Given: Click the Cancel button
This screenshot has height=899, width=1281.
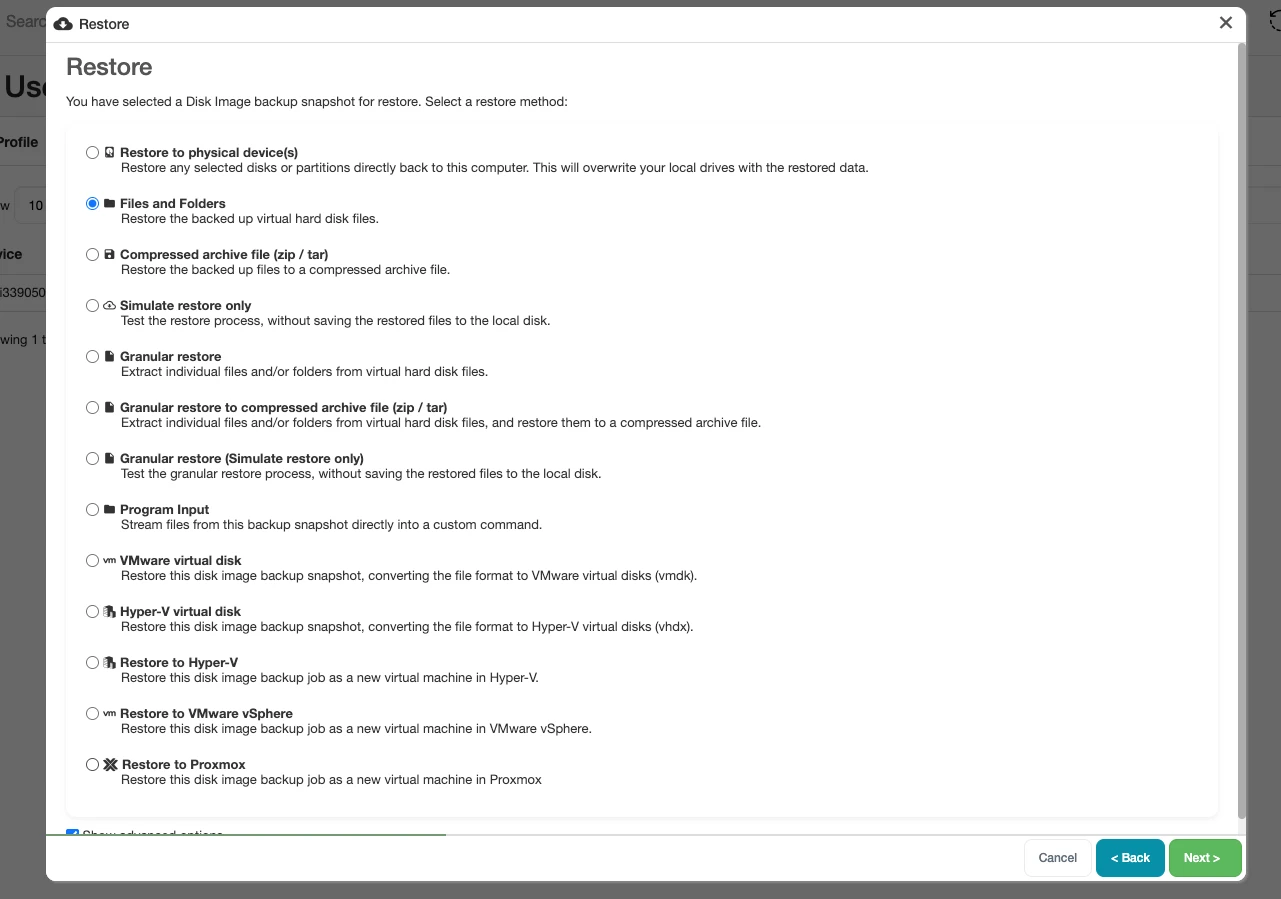Looking at the screenshot, I should 1058,858.
